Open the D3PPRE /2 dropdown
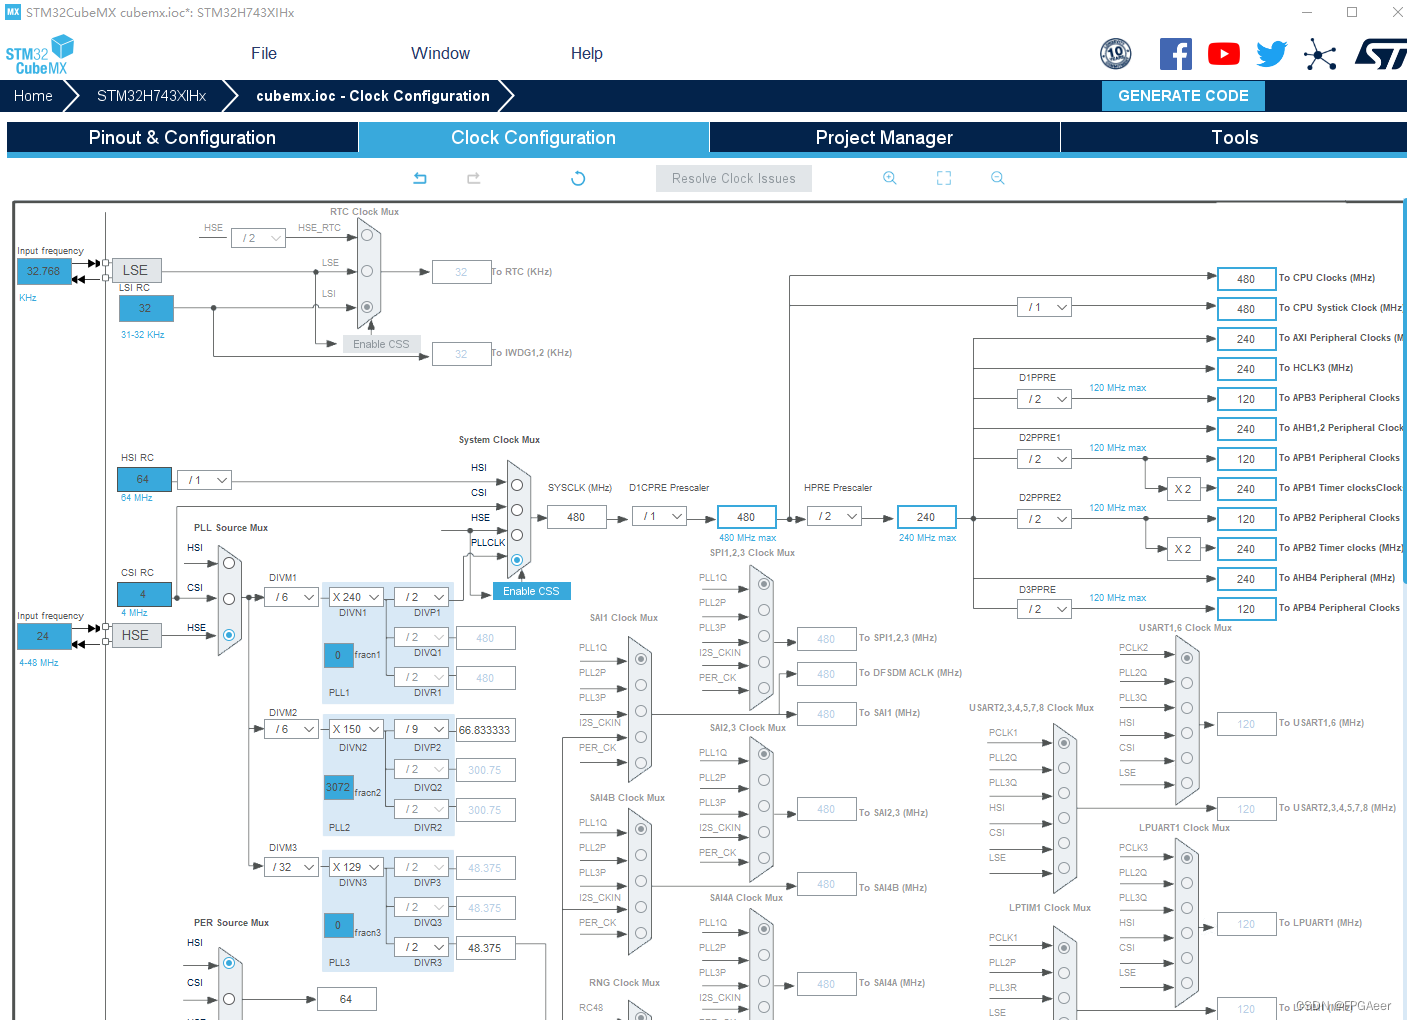 coord(1044,609)
